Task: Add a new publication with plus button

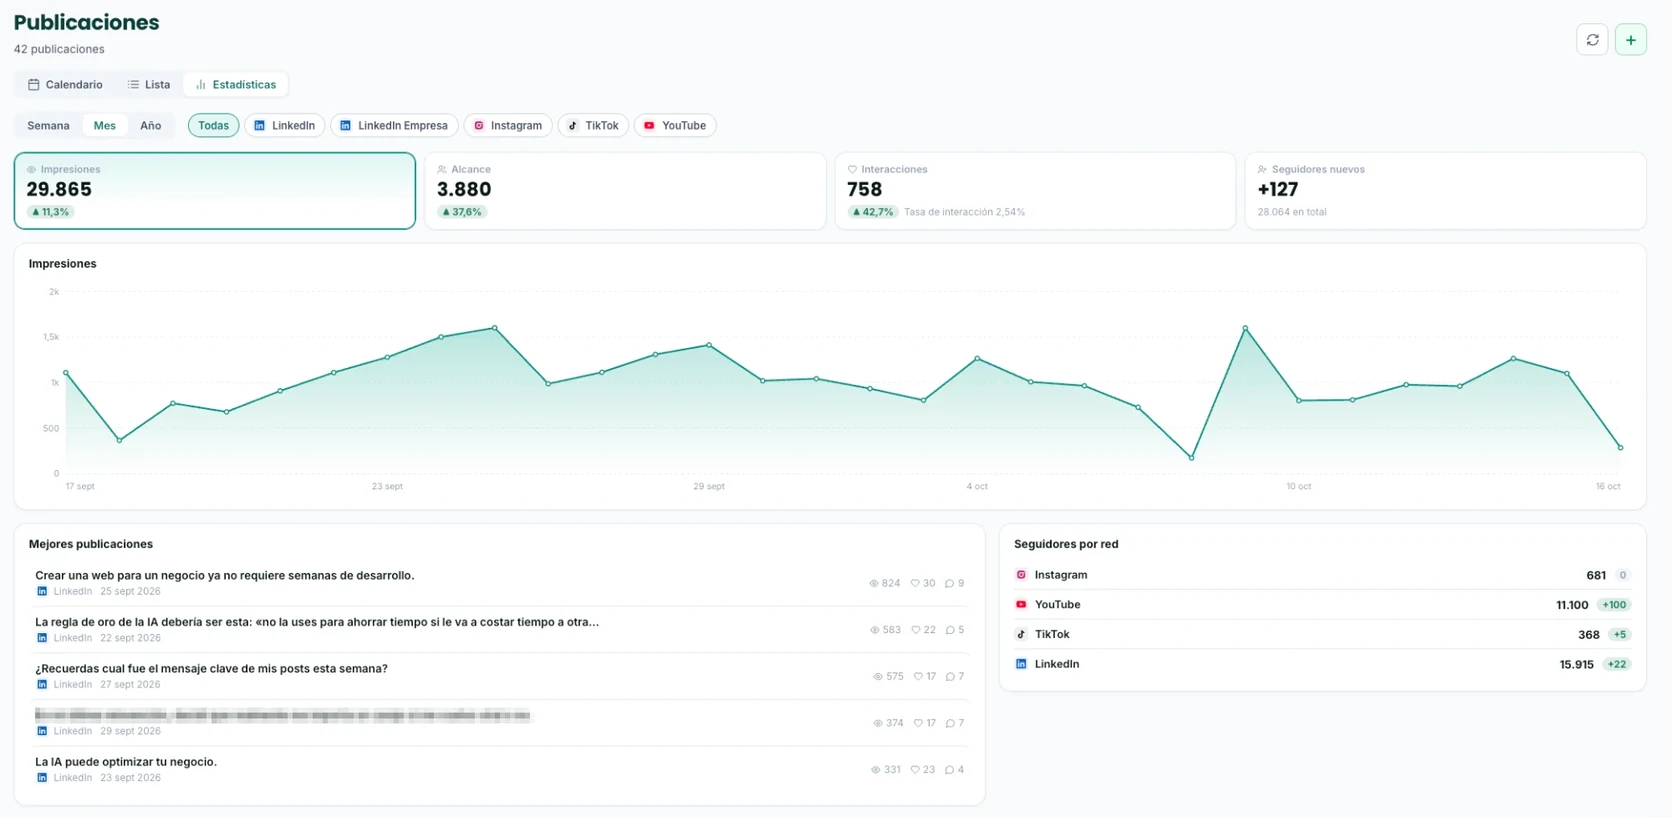Action: coord(1630,40)
